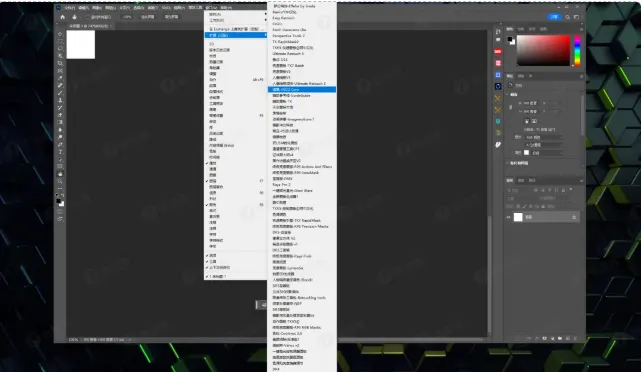641x372 pixels.
Task: Choose VSCO Cam in the extensions submenu
Action: pos(302,90)
